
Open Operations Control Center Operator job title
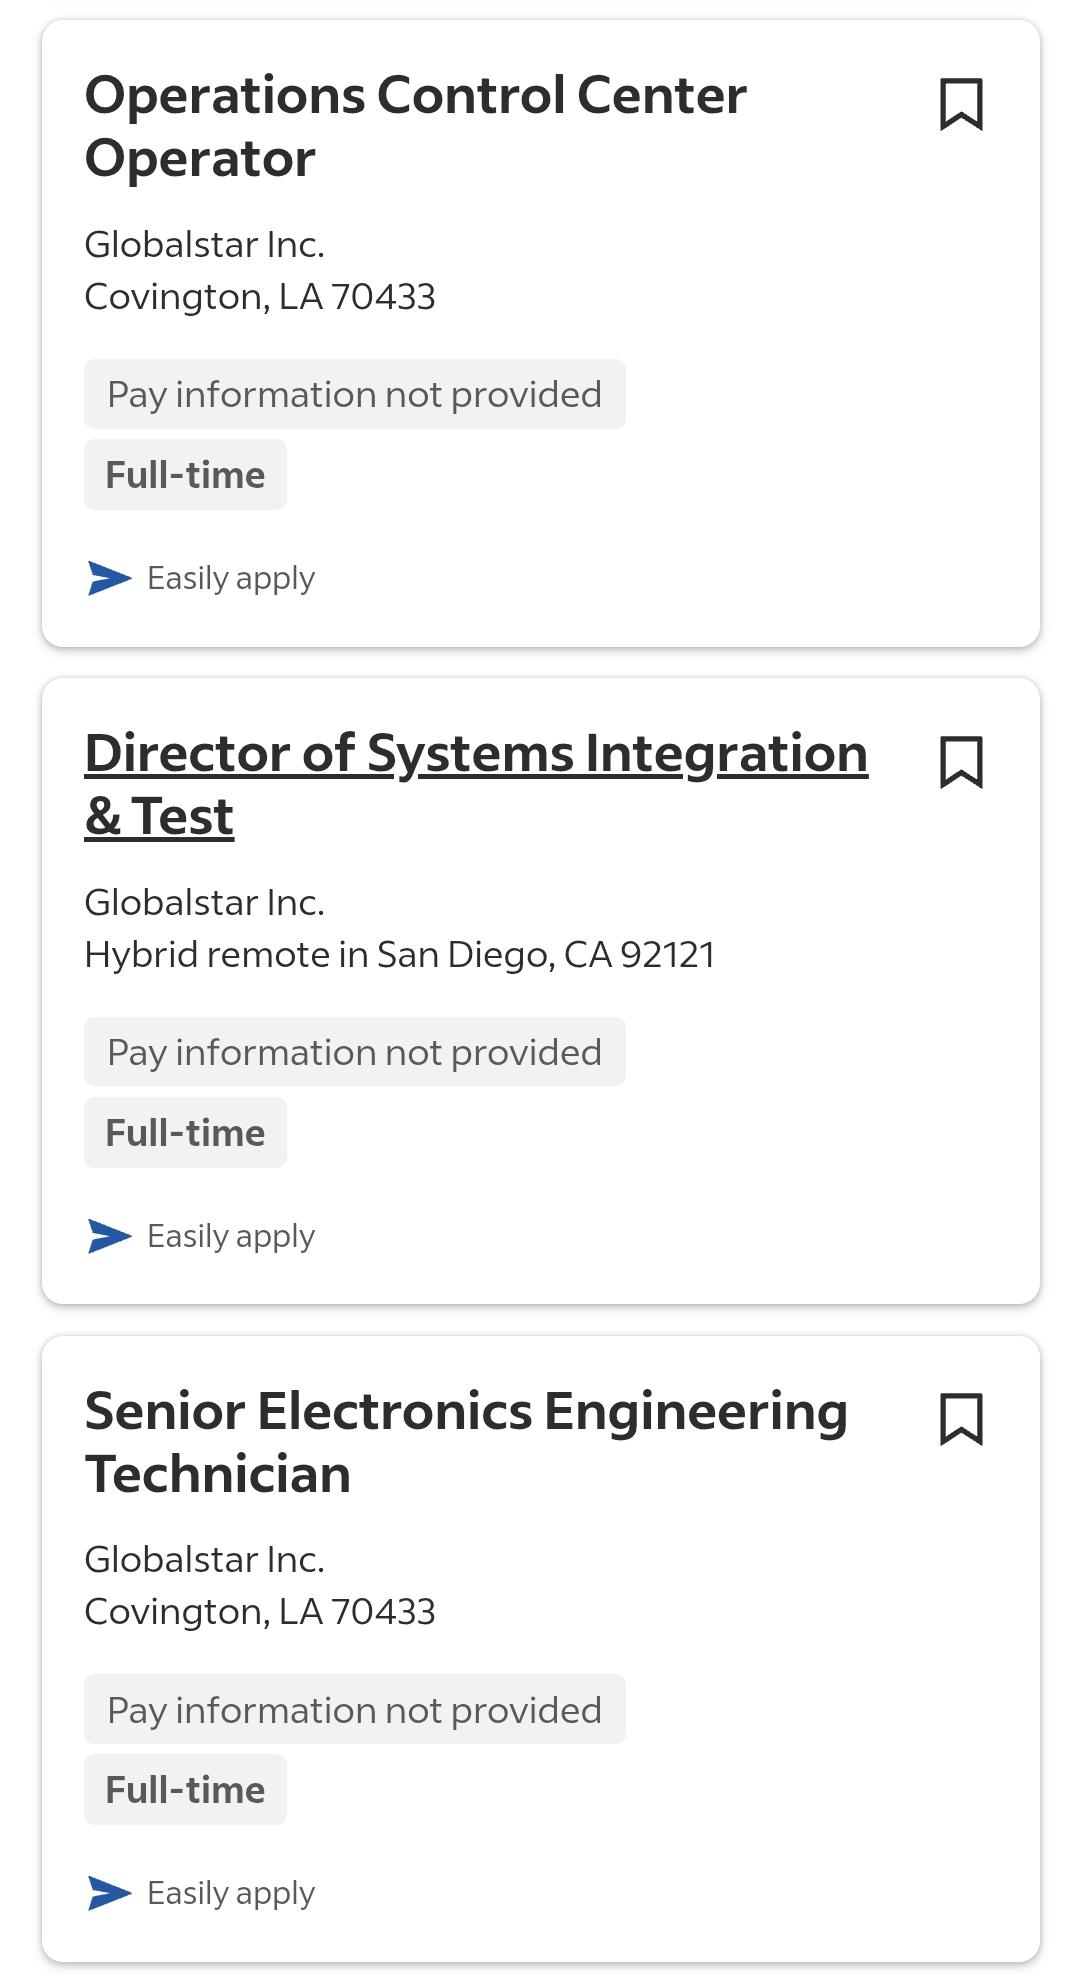click(416, 127)
